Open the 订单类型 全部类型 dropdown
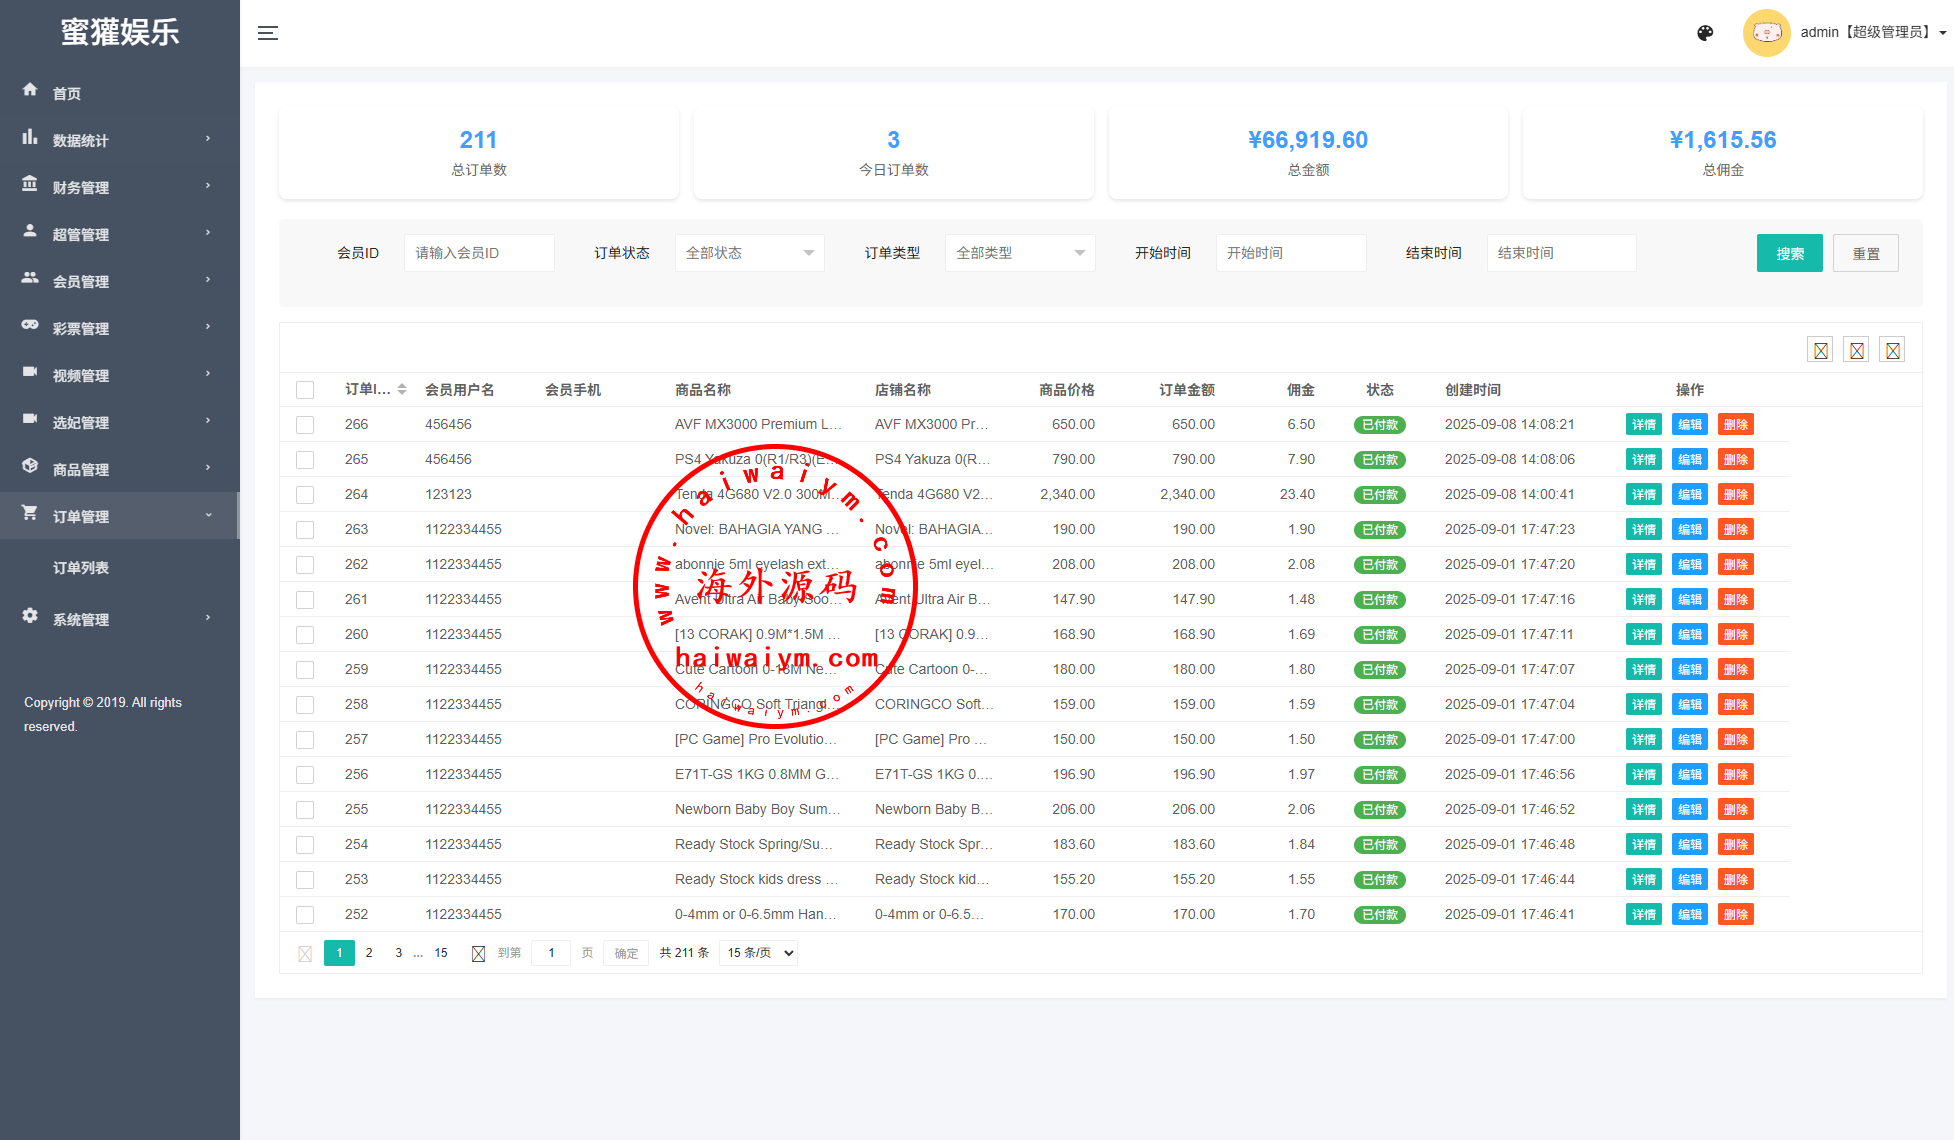The height and width of the screenshot is (1140, 1954). (1019, 253)
